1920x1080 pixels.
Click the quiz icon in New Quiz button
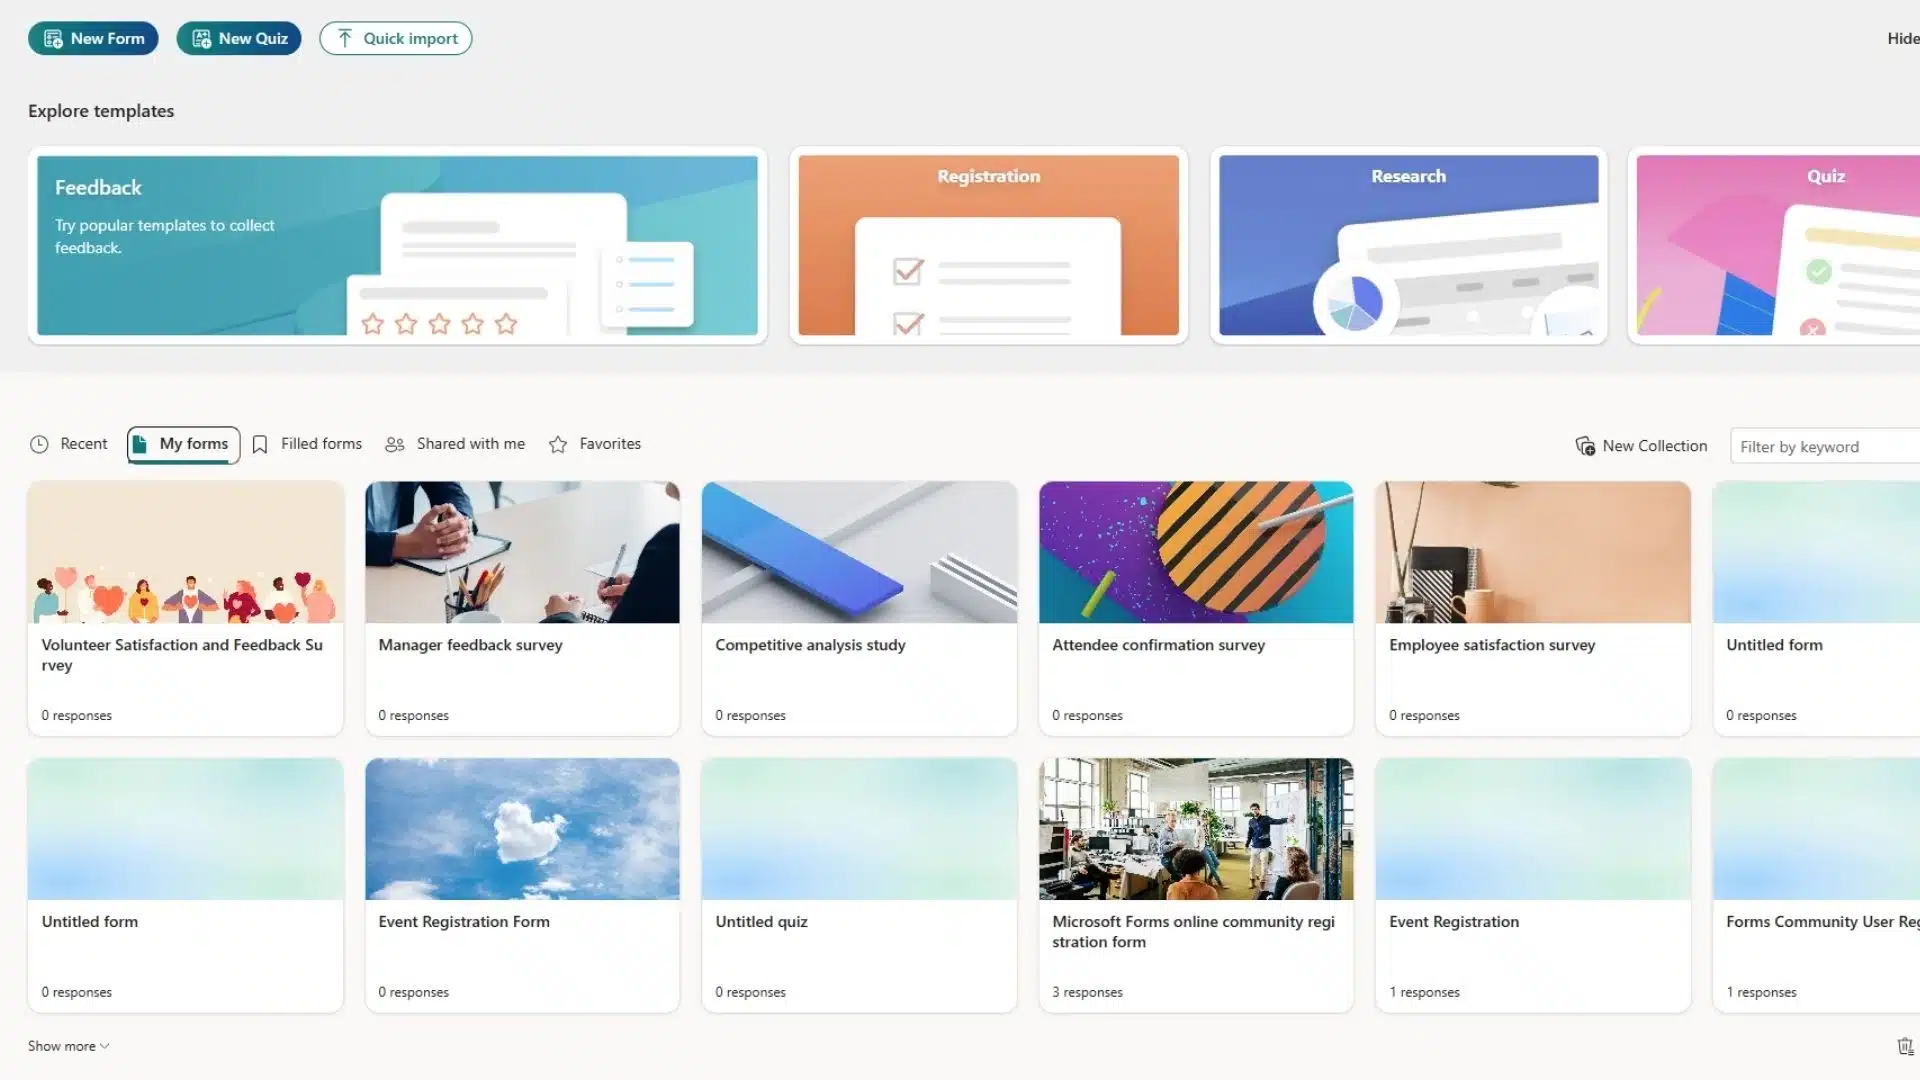[x=201, y=39]
